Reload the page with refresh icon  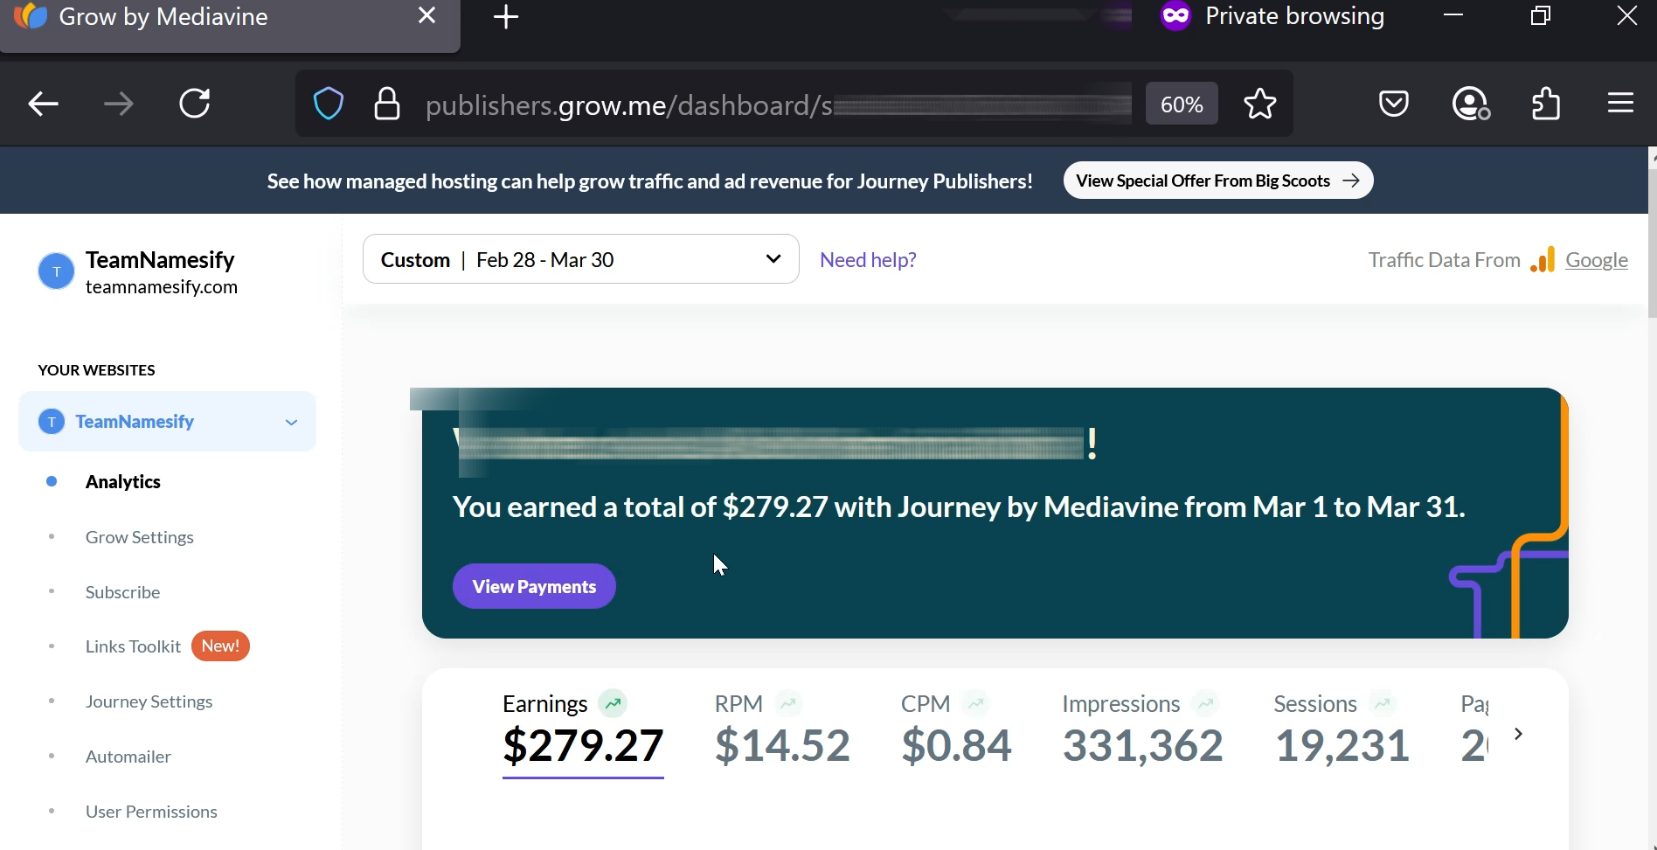pyautogui.click(x=194, y=104)
